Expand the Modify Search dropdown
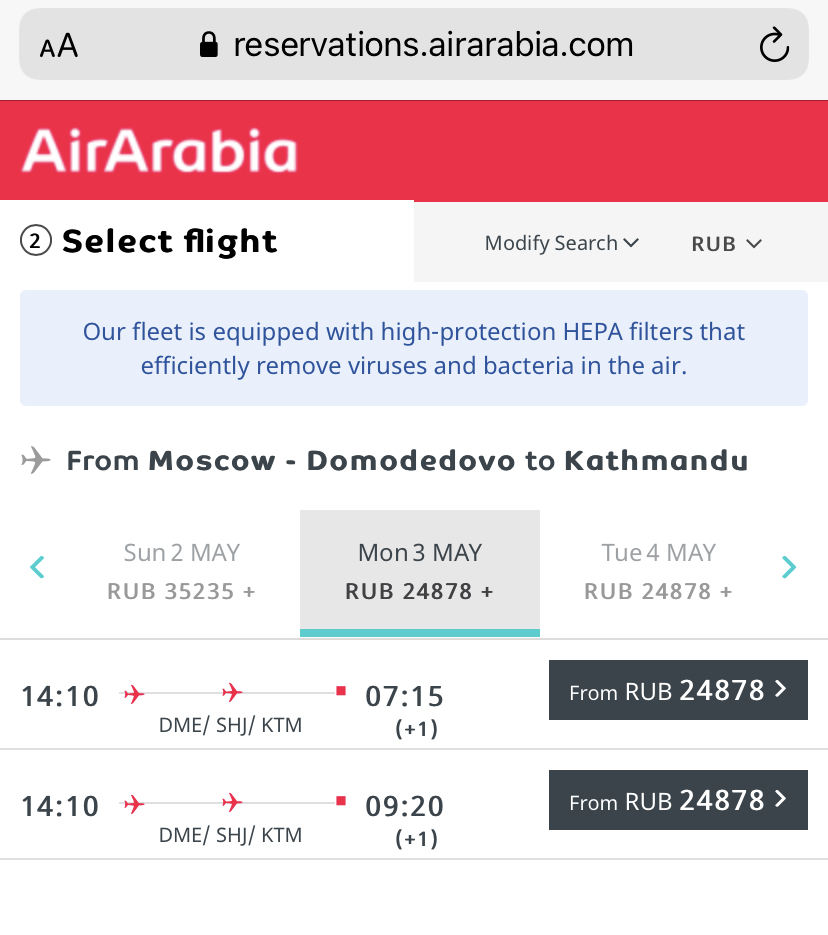This screenshot has height=935, width=828. 561,243
